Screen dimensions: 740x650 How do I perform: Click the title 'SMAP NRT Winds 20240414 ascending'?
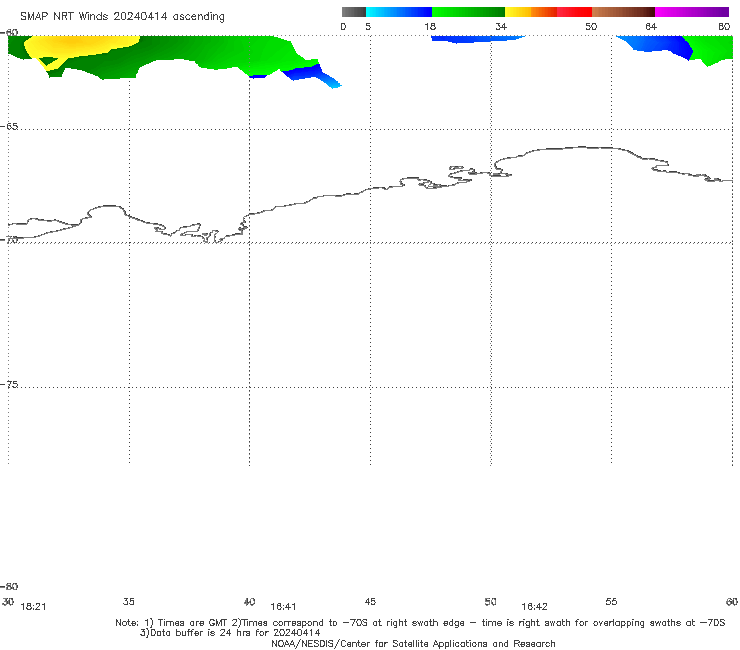point(122,16)
